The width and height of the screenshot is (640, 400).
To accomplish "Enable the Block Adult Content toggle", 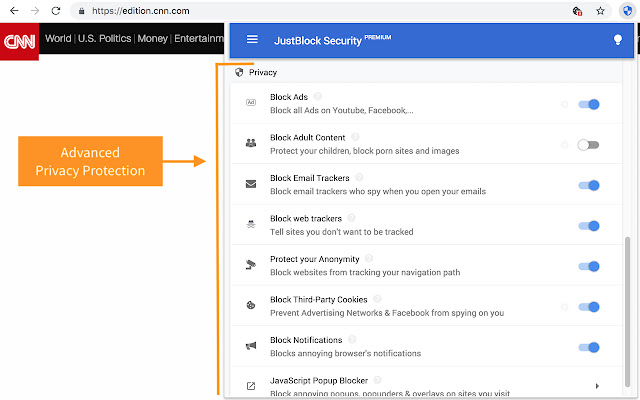I will pos(589,144).
